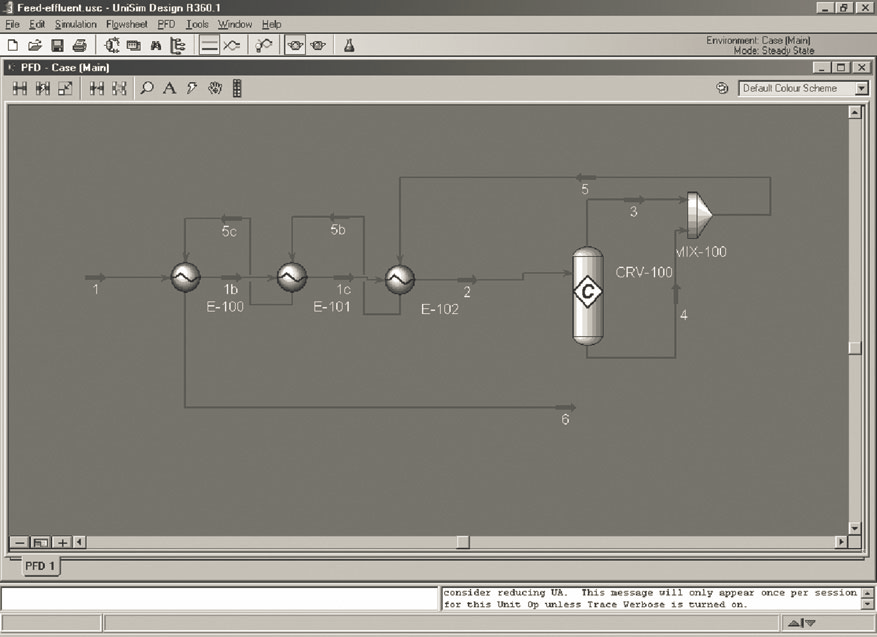Activate the hand pan tool in the PFD toolbar
The width and height of the screenshot is (877, 637).
[x=214, y=89]
